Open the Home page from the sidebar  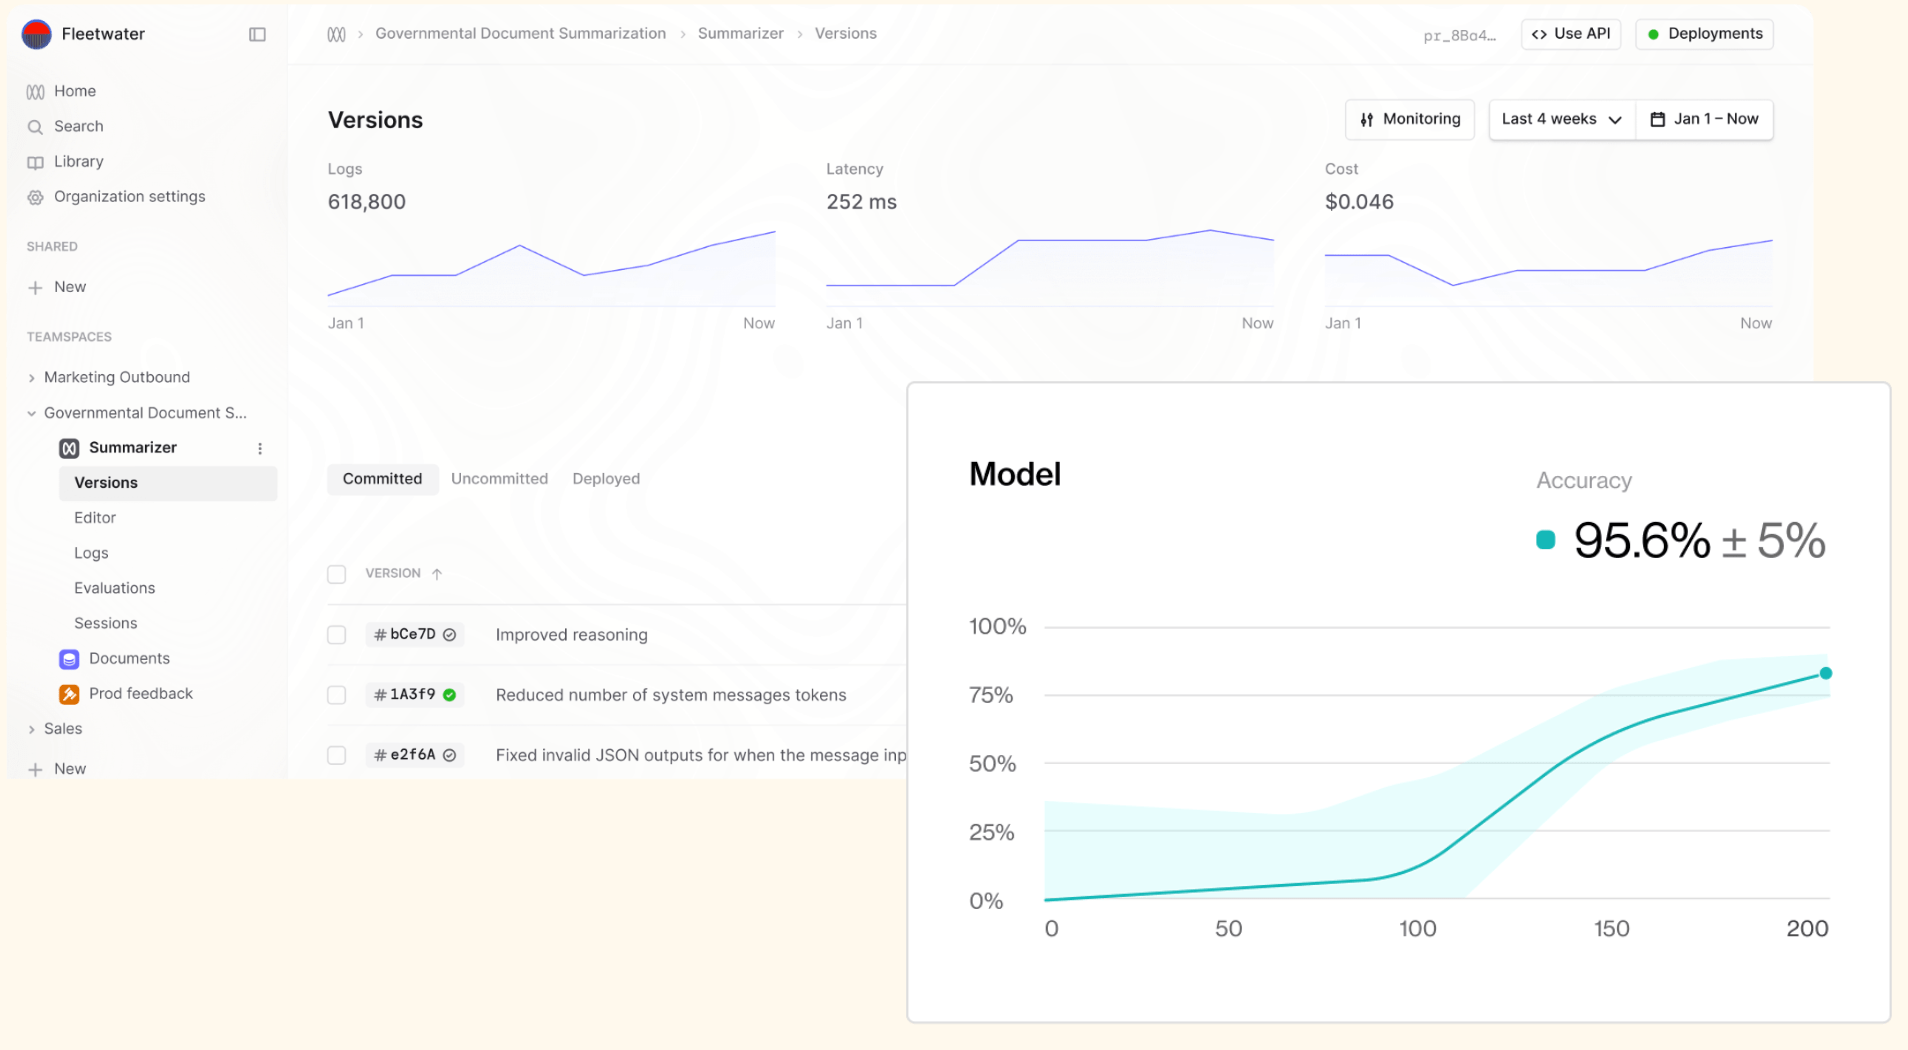point(74,90)
